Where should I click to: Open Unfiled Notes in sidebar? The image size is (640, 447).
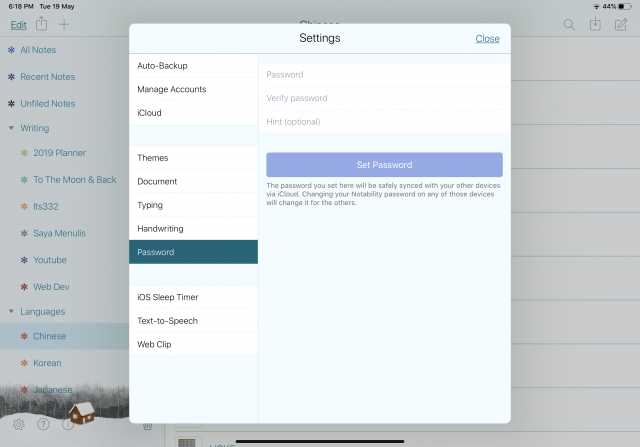click(x=48, y=104)
